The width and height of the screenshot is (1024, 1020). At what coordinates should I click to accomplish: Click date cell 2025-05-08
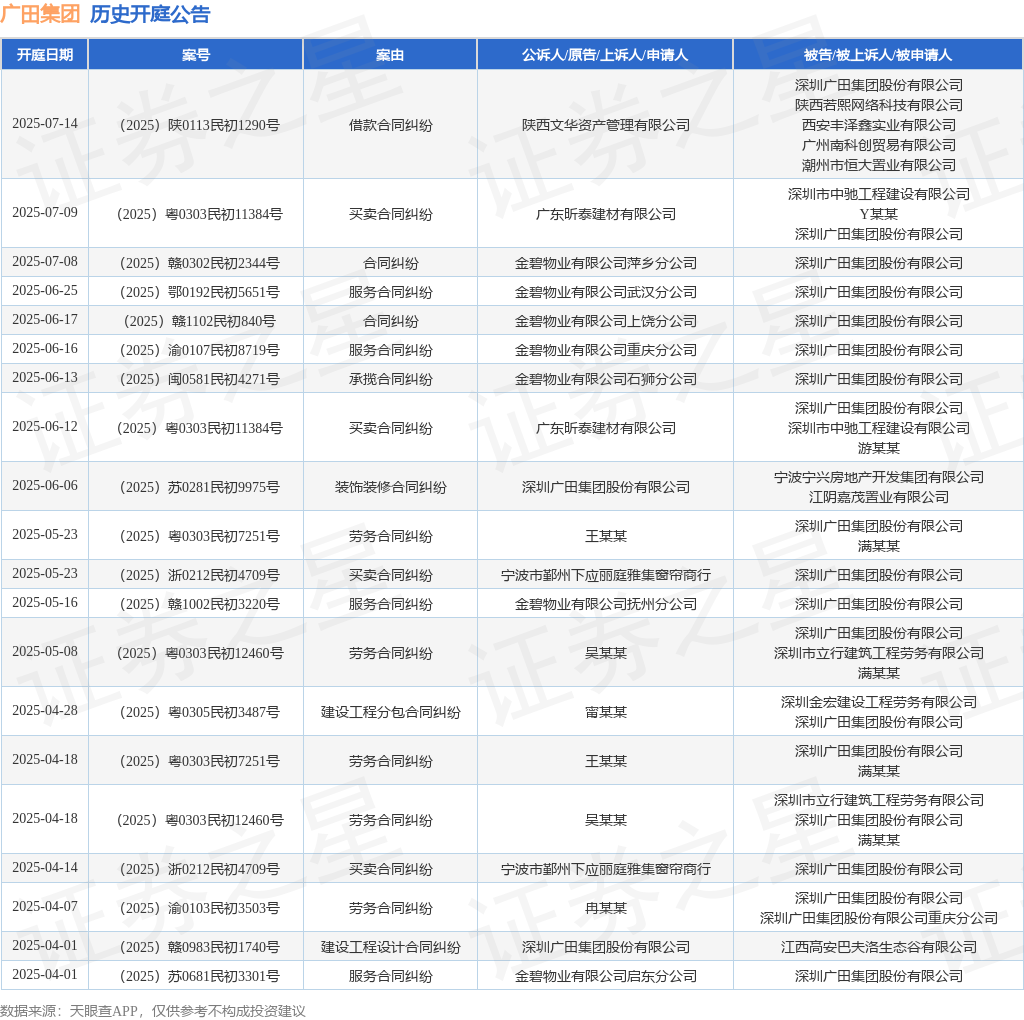click(x=44, y=651)
